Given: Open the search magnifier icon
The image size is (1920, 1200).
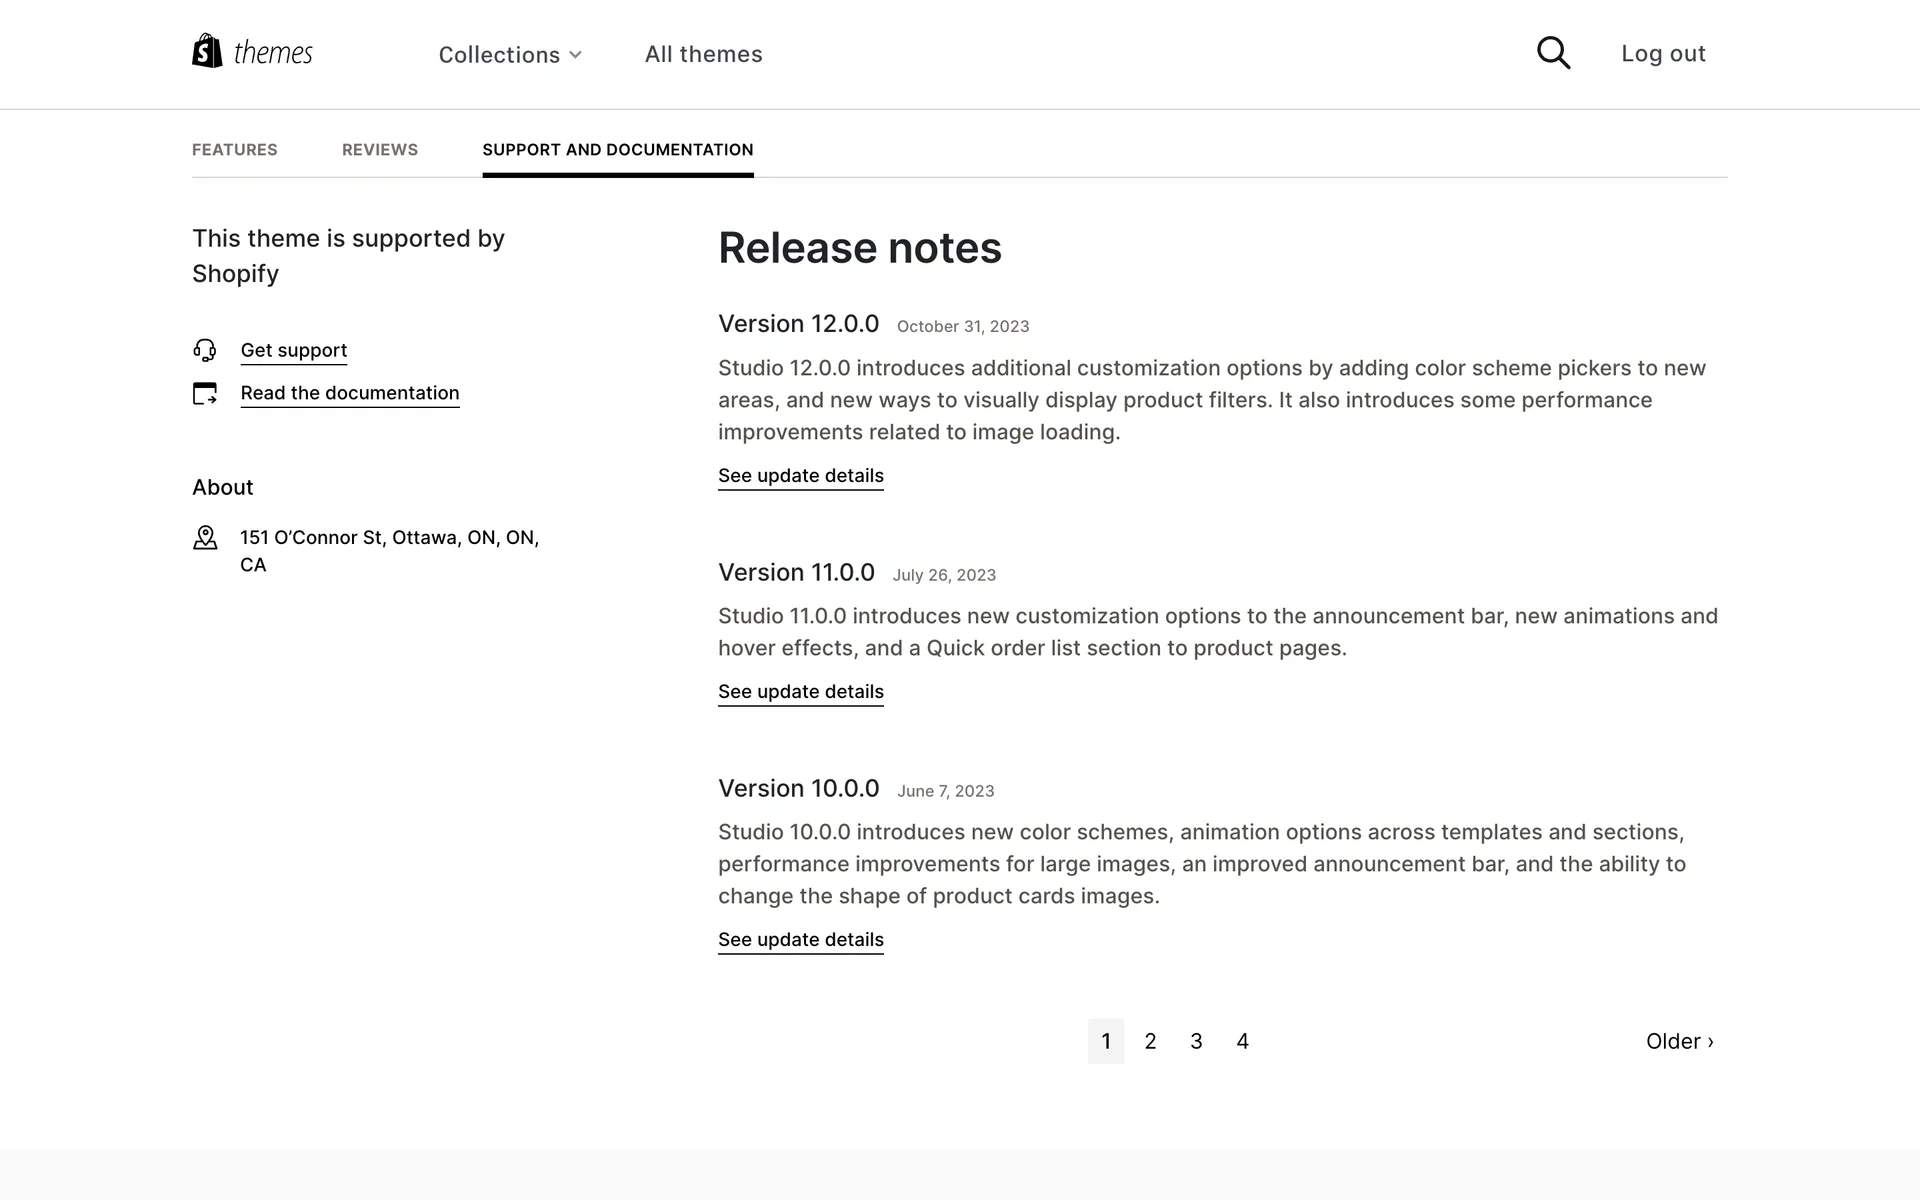Looking at the screenshot, I should click(x=1553, y=53).
